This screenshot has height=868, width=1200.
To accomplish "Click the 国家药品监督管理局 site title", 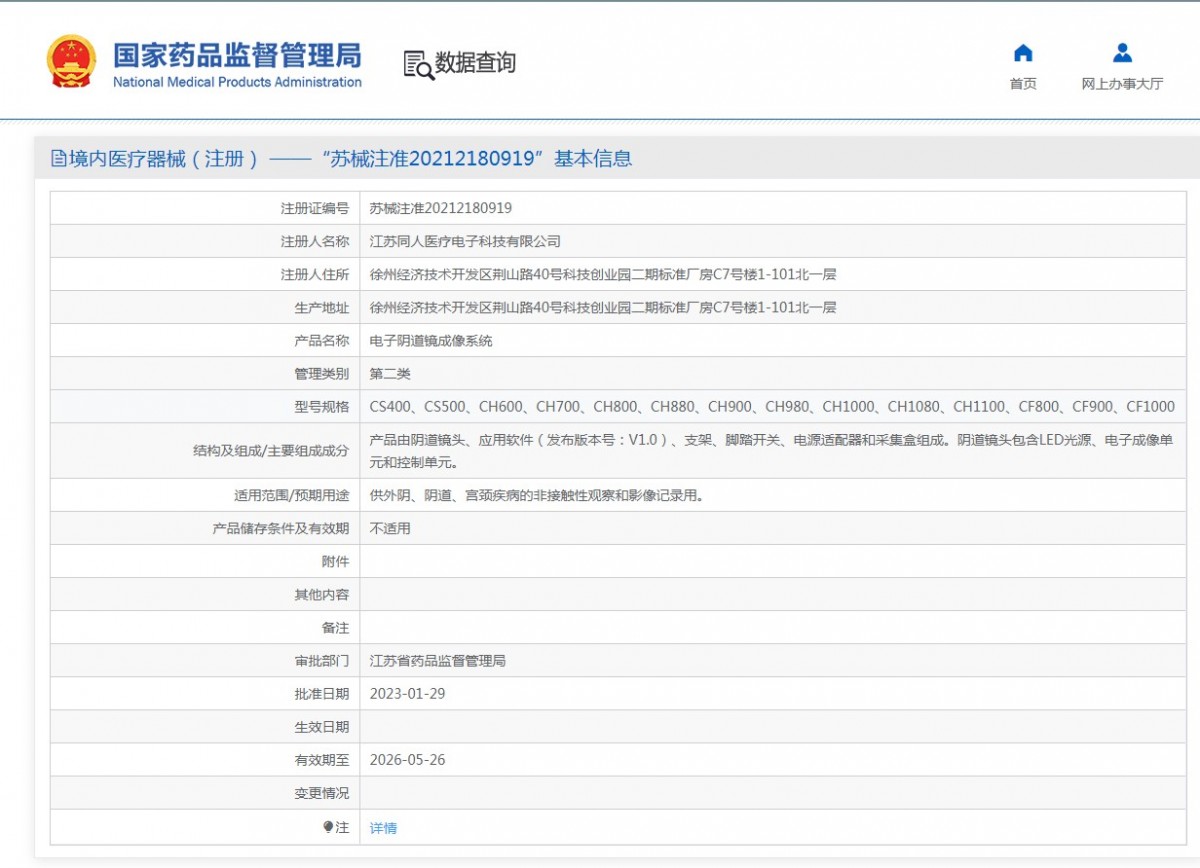I will (x=237, y=54).
